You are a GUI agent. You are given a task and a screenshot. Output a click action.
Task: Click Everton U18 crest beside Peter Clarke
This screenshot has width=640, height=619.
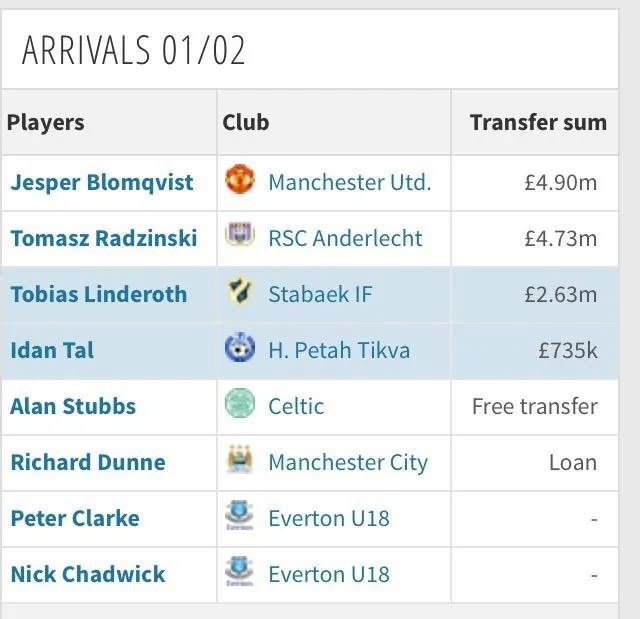(239, 518)
